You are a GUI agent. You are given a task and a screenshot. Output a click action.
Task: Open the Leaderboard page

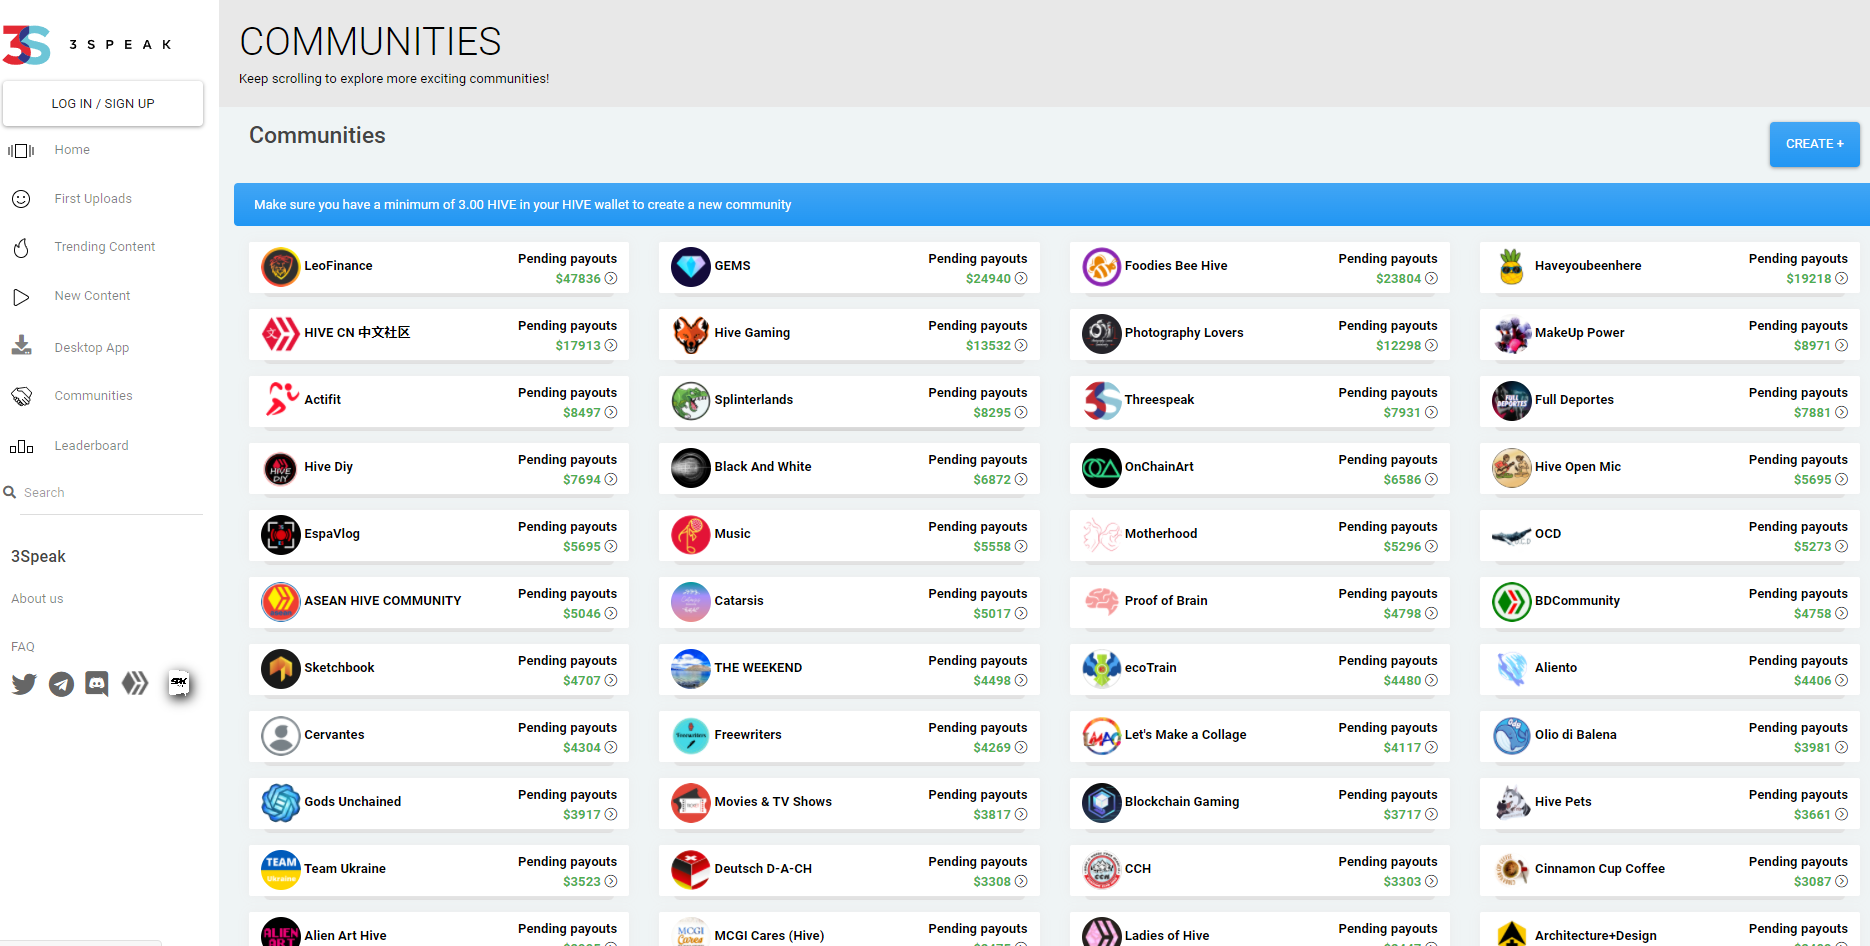point(91,446)
